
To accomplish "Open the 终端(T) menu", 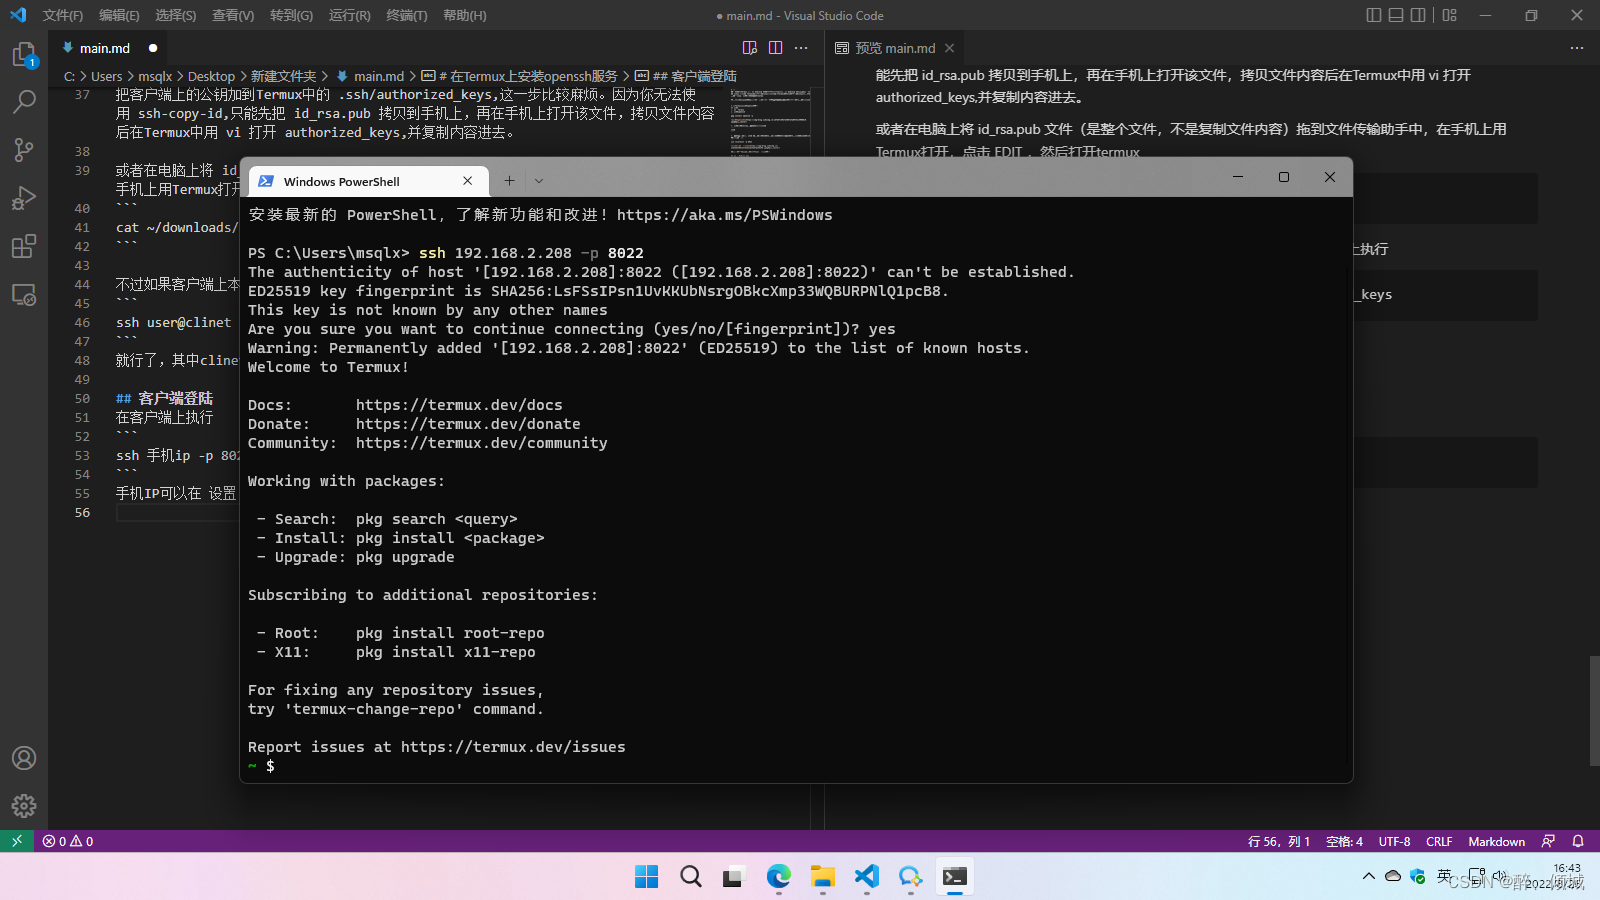I will pos(406,15).
